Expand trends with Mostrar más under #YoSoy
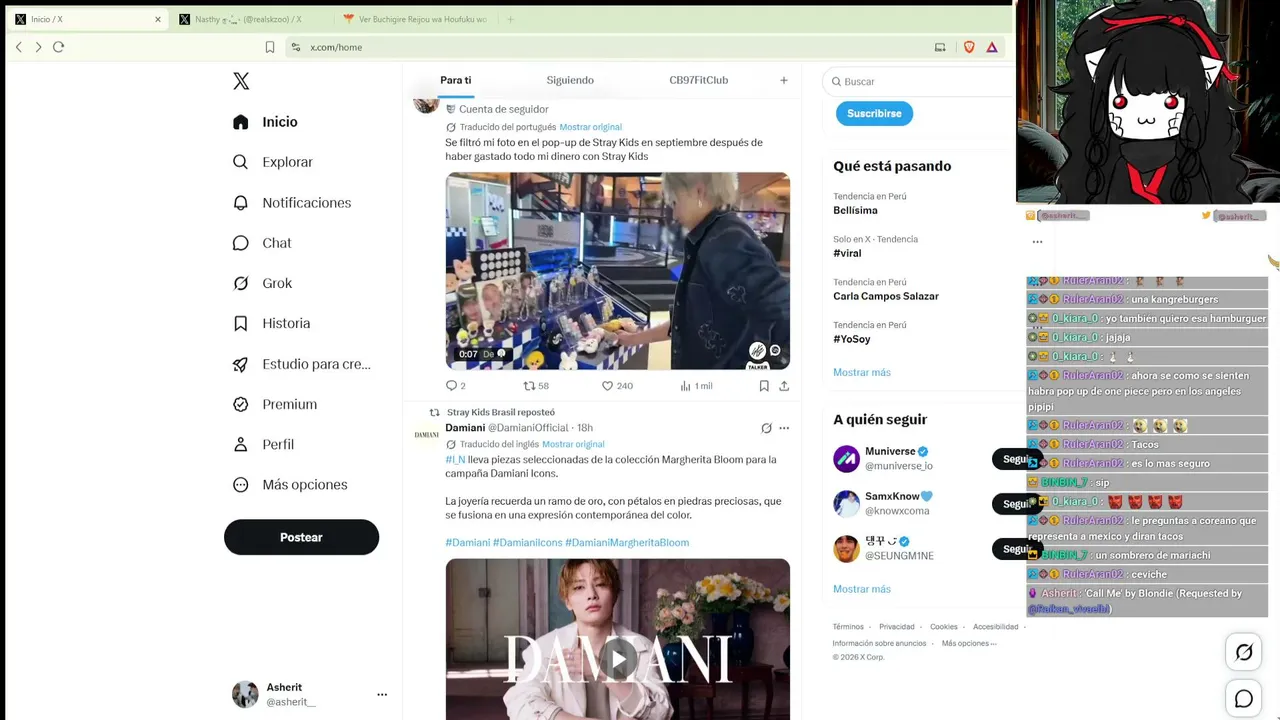This screenshot has width=1280, height=720. click(862, 372)
